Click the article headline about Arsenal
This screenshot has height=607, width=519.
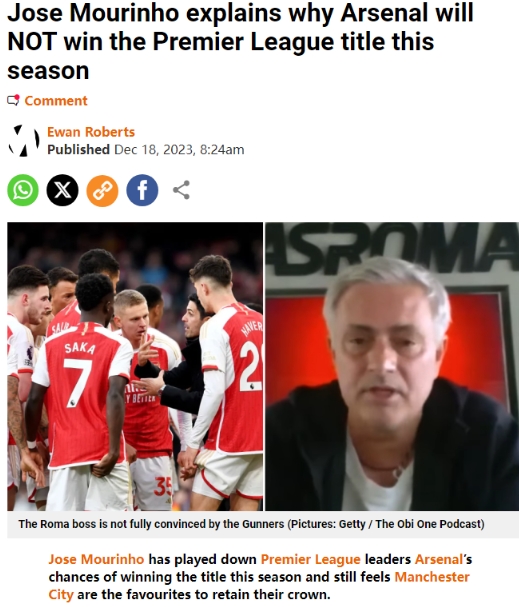[240, 41]
